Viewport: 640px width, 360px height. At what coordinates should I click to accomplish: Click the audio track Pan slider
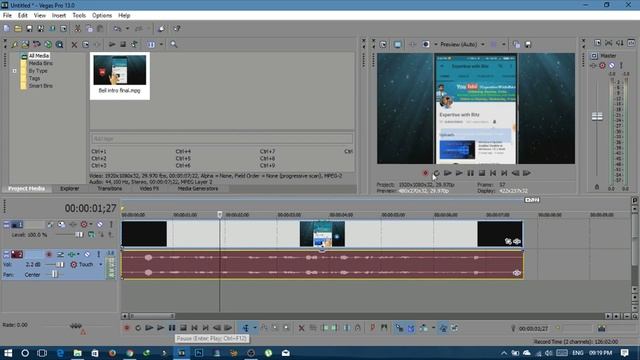click(x=54, y=275)
